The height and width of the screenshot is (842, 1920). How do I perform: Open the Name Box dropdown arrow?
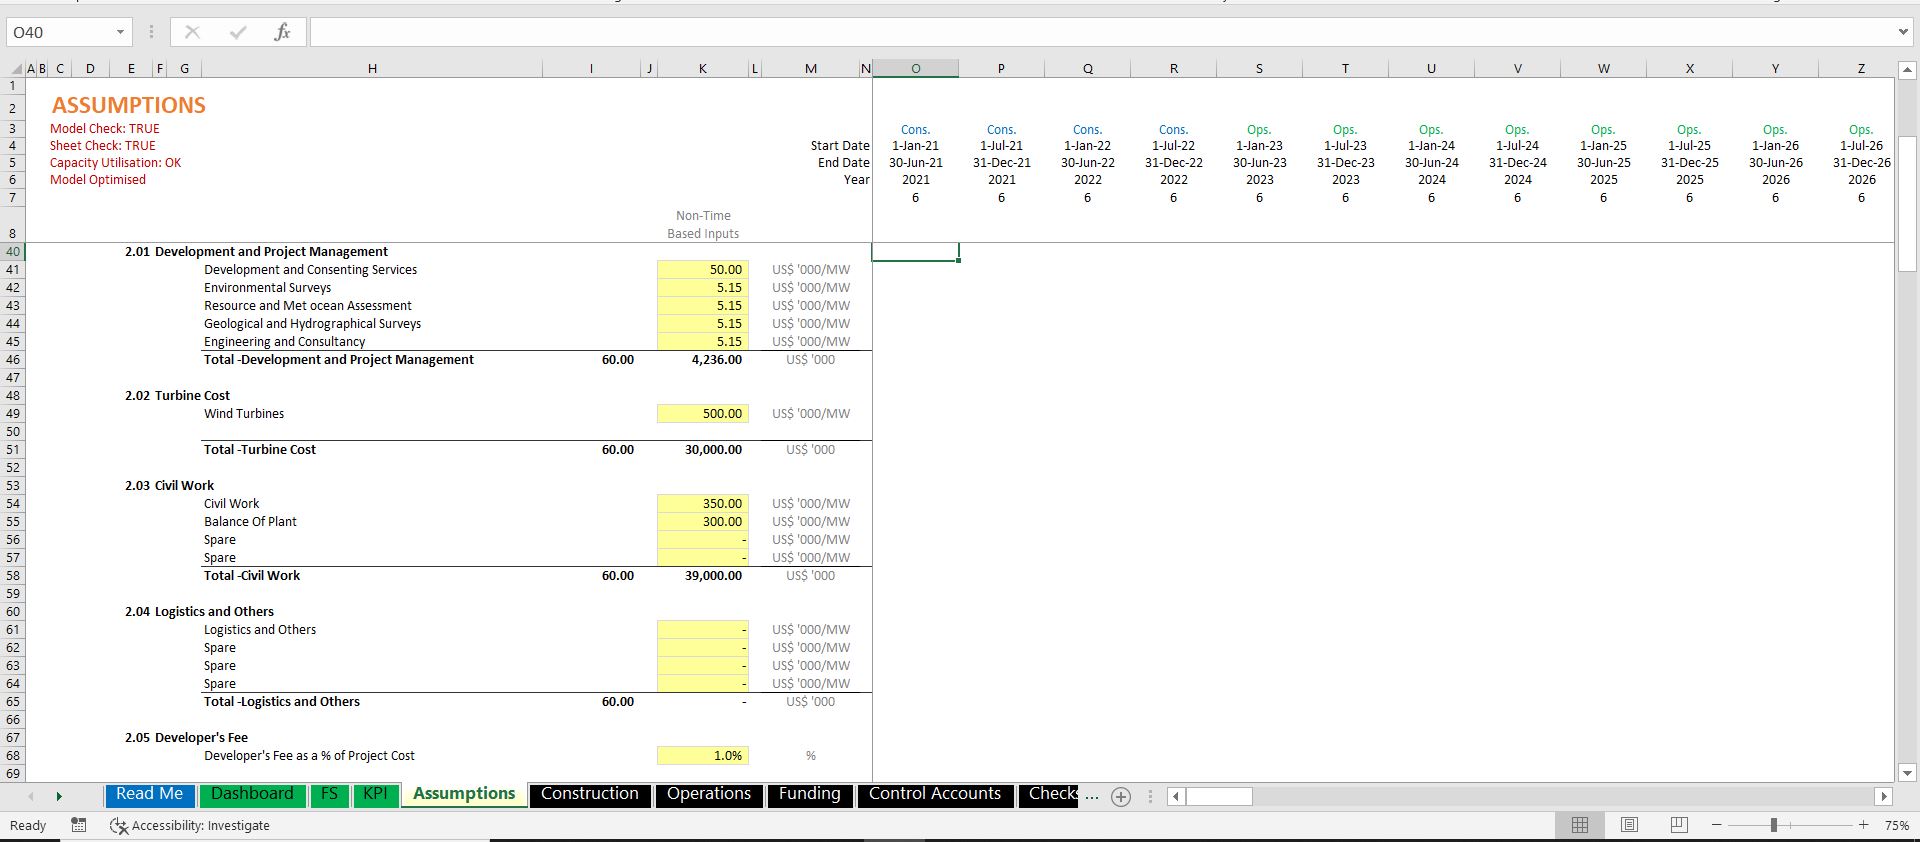click(x=120, y=32)
